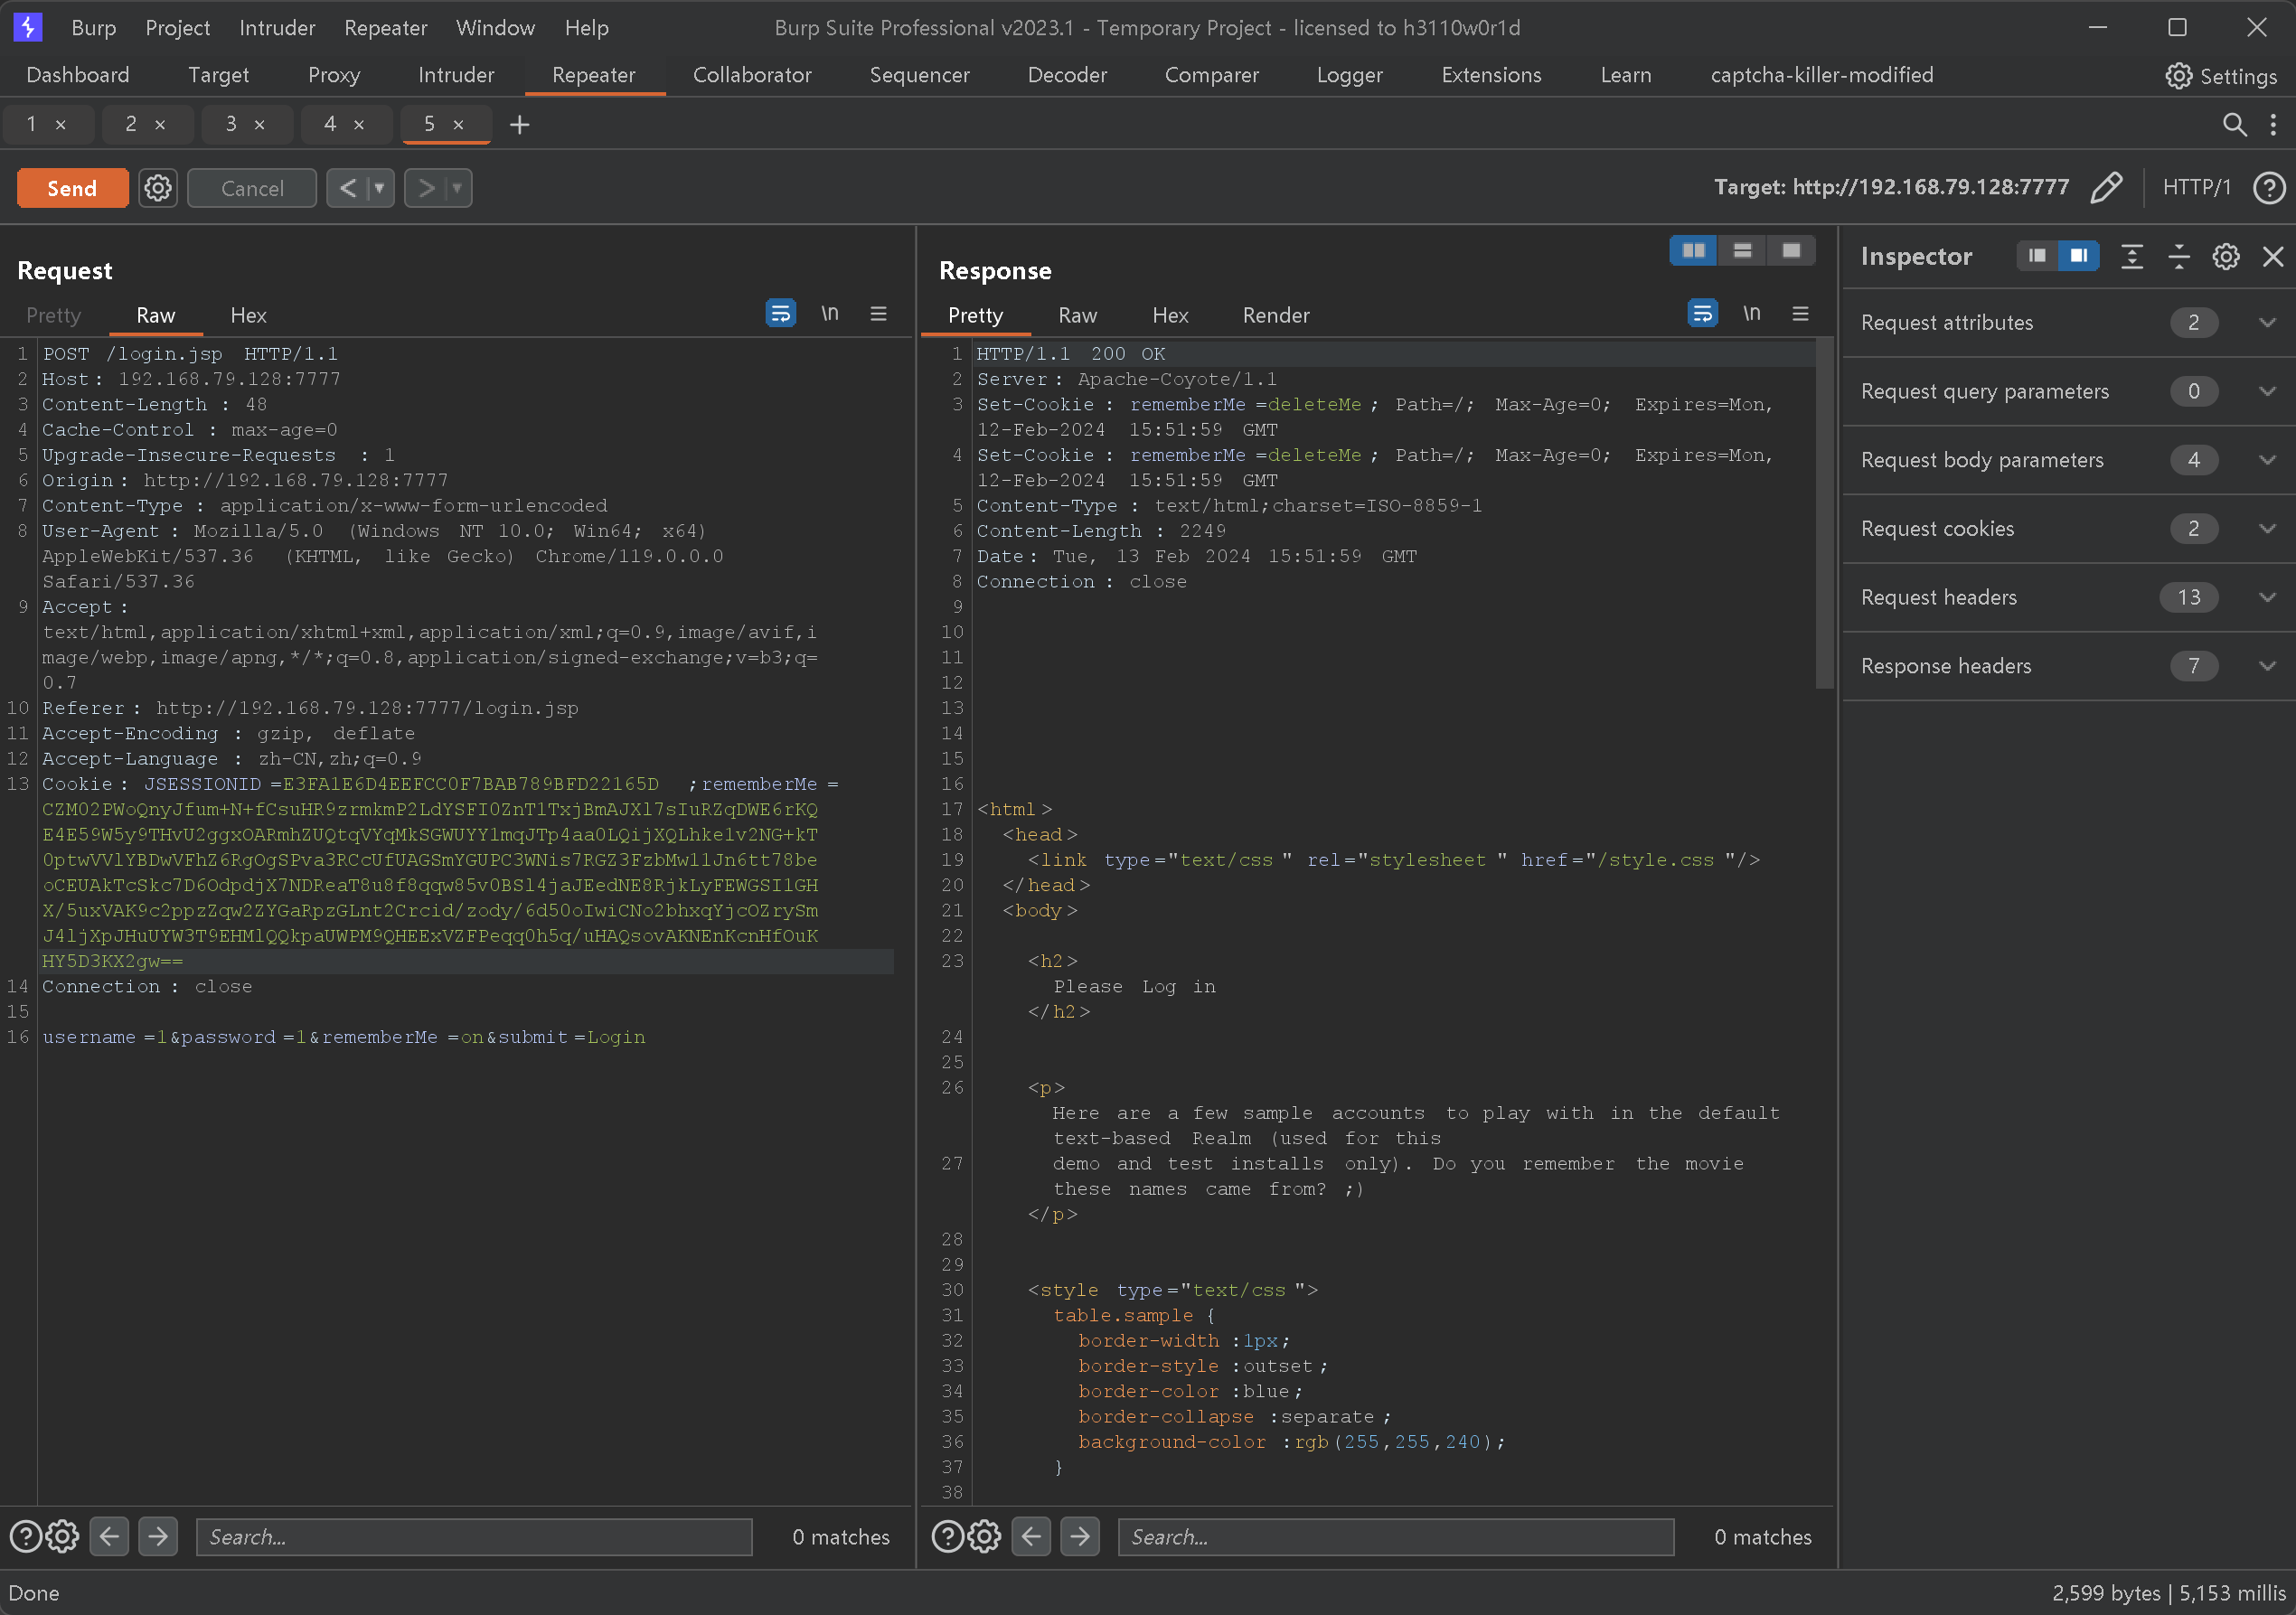Click the Inspector collapse all sections icon
The width and height of the screenshot is (2296, 1615).
tap(2178, 257)
